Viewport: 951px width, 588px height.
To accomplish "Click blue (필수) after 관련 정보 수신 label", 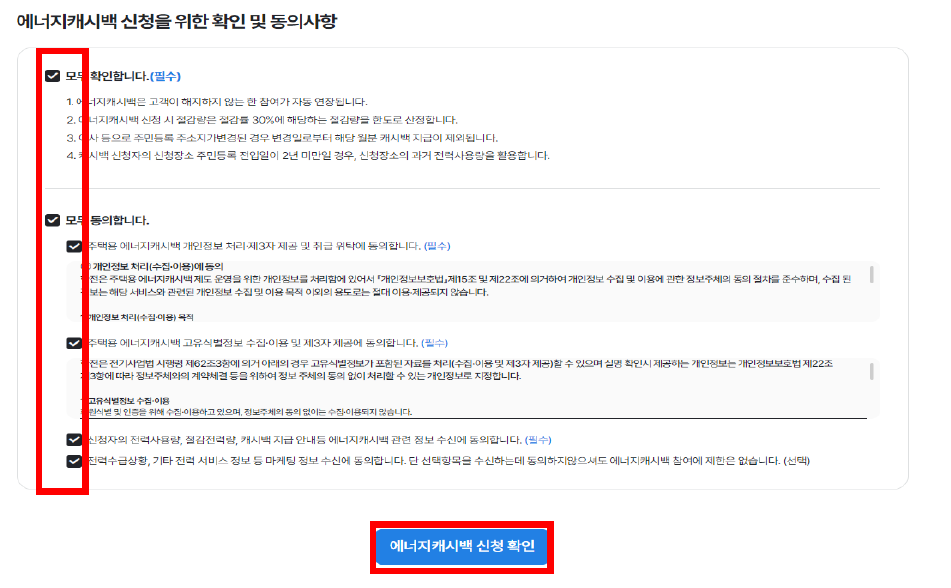I will pyautogui.click(x=538, y=439).
